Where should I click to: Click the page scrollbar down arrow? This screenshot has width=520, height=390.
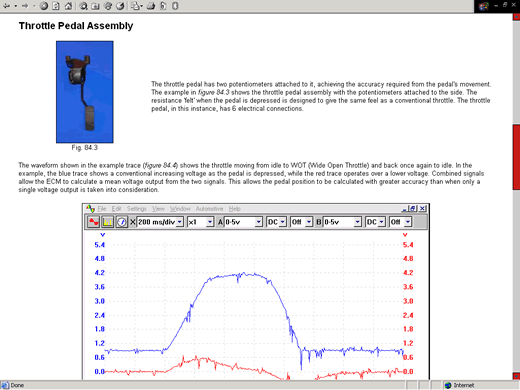click(516, 376)
